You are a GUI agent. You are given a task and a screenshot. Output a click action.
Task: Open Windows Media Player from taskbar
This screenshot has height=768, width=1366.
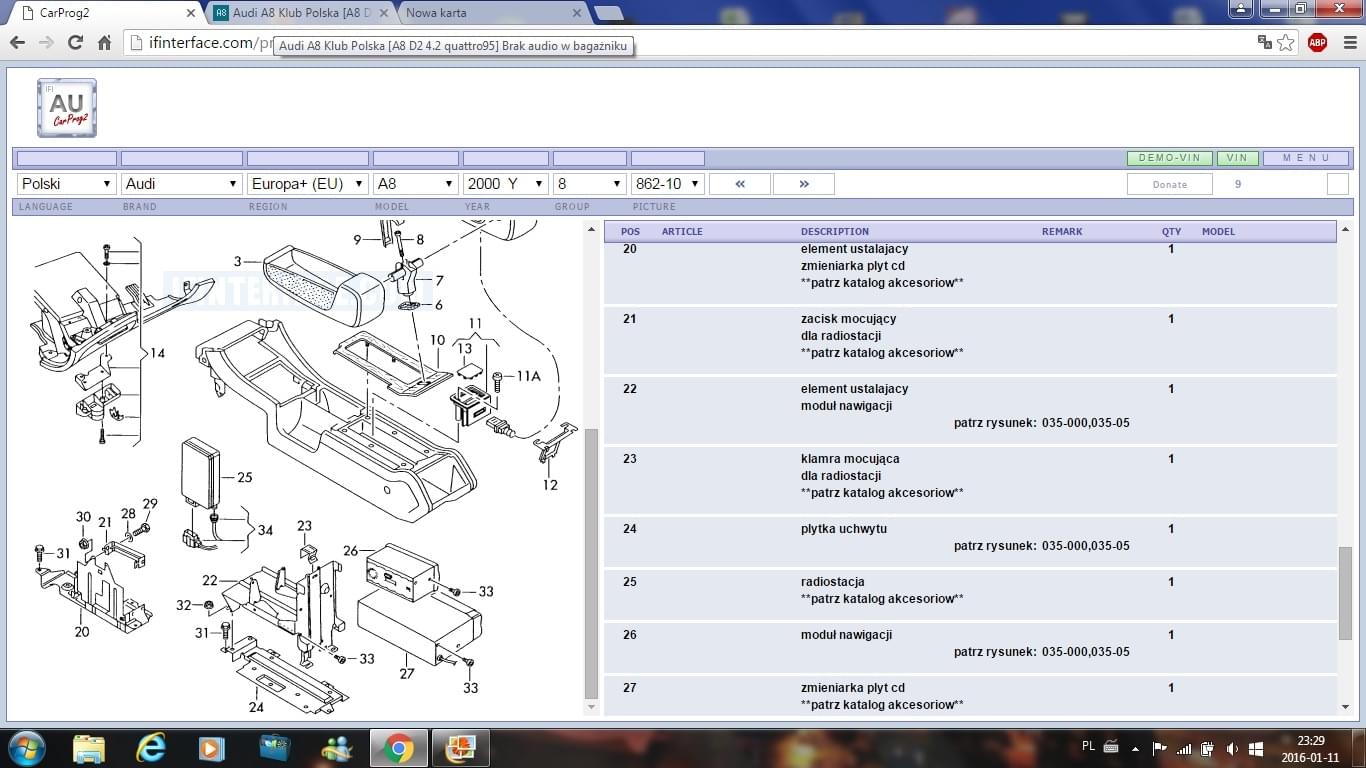(211, 748)
